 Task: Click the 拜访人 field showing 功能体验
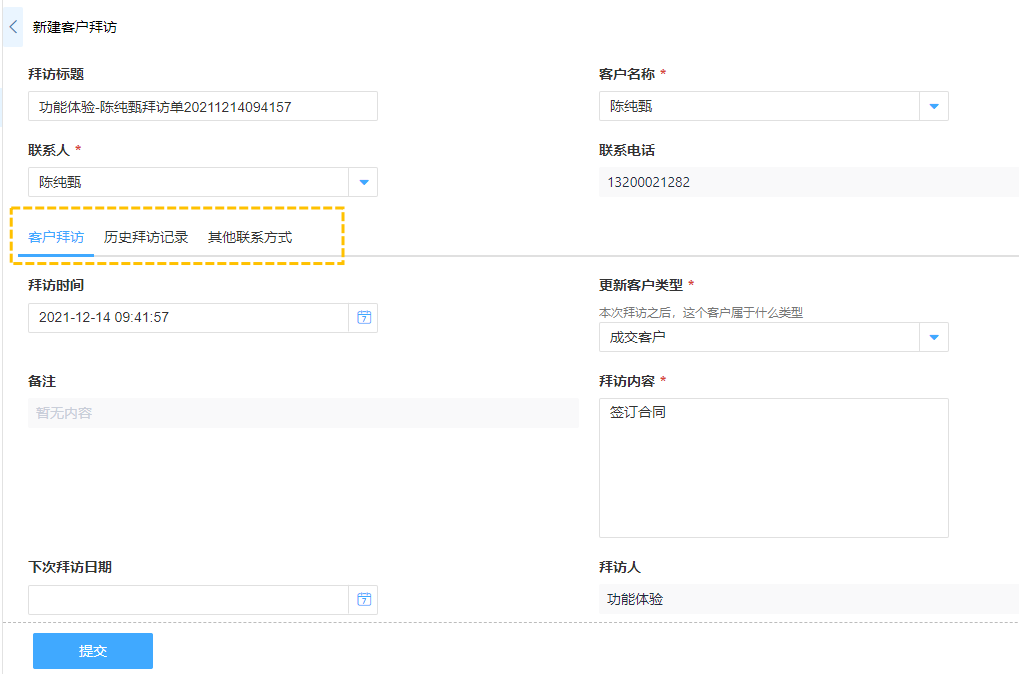(806, 600)
